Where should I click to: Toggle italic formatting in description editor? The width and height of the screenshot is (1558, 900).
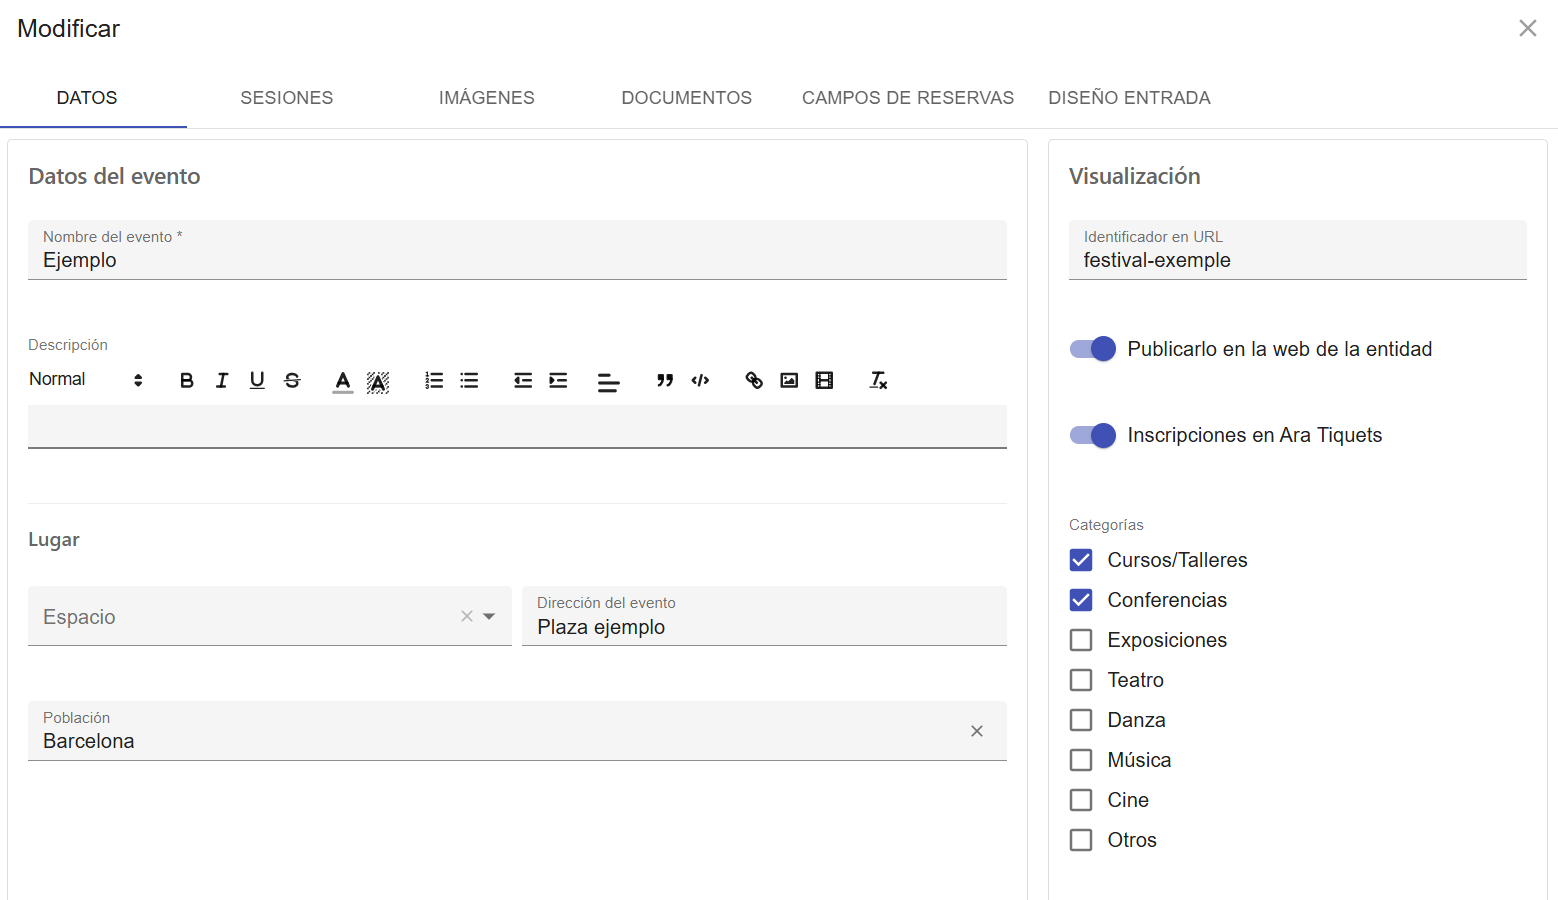point(222,380)
